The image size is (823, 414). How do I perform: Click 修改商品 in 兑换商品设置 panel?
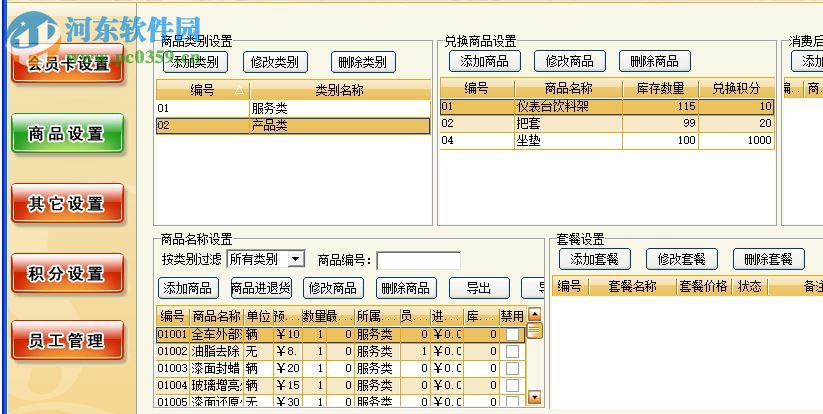(569, 61)
